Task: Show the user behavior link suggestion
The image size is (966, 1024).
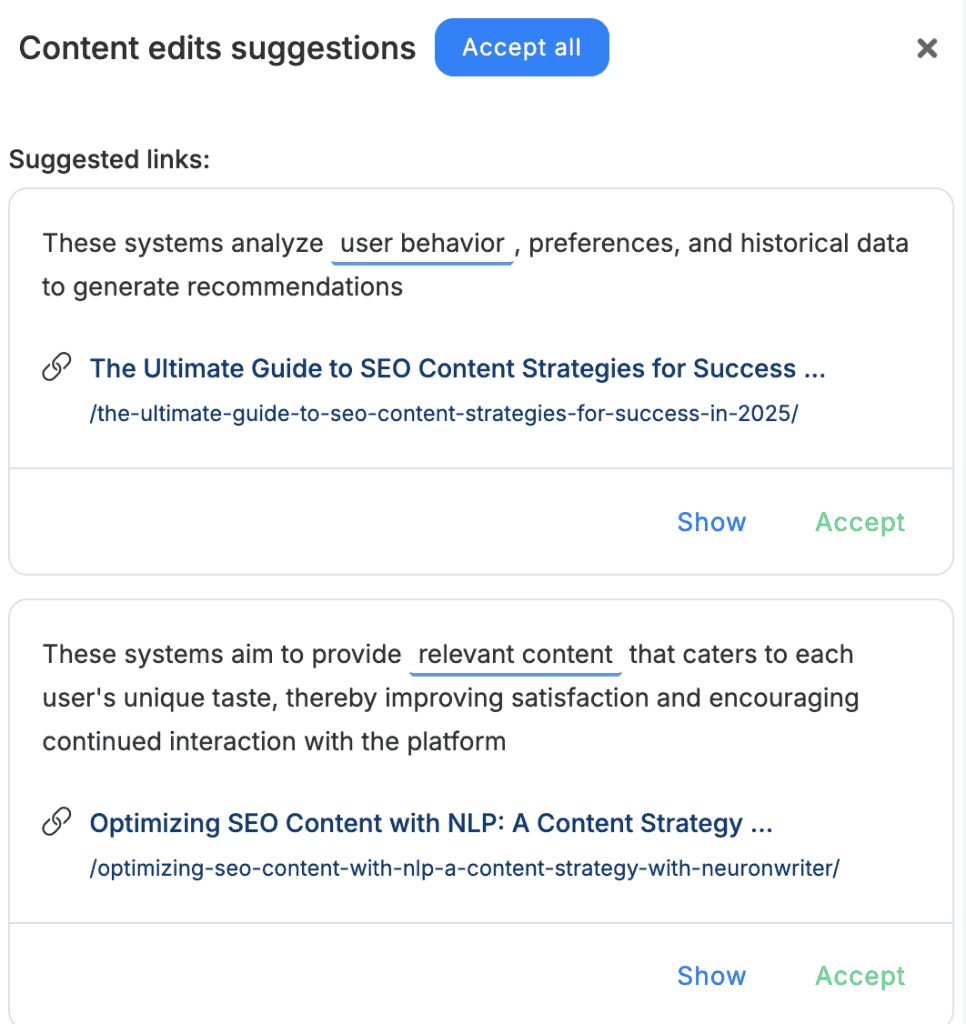Action: [711, 522]
